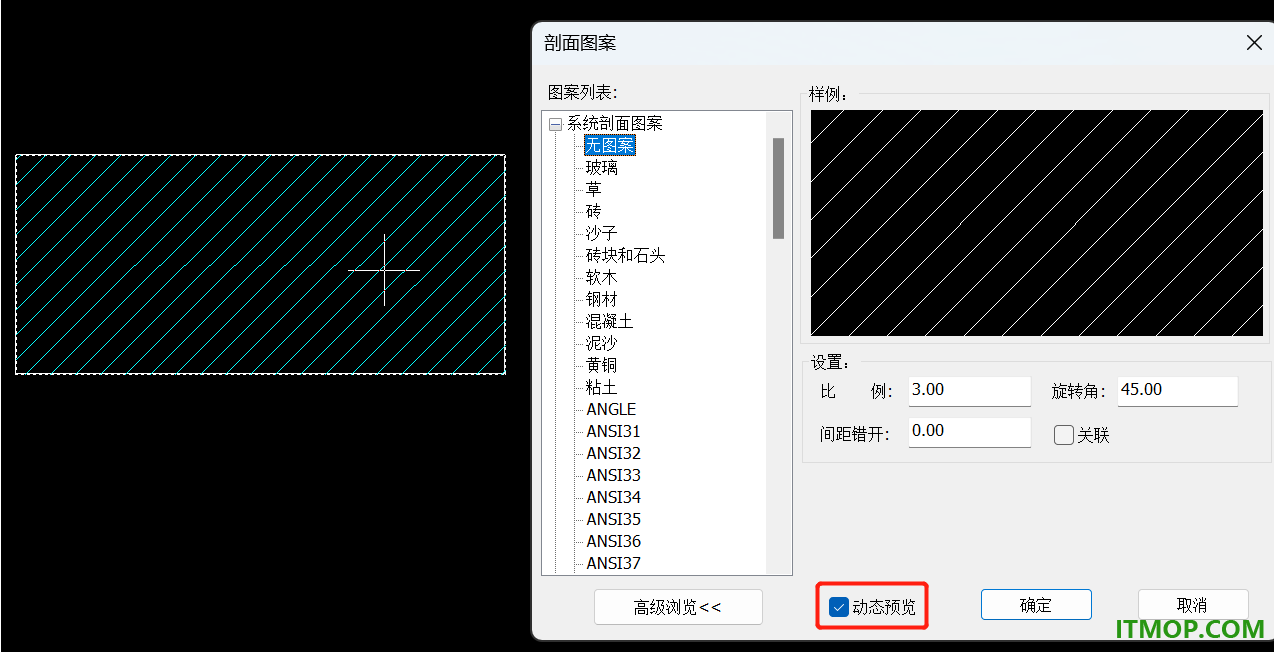
Task: Click the hatched rectangle in the drawing
Action: [260, 265]
